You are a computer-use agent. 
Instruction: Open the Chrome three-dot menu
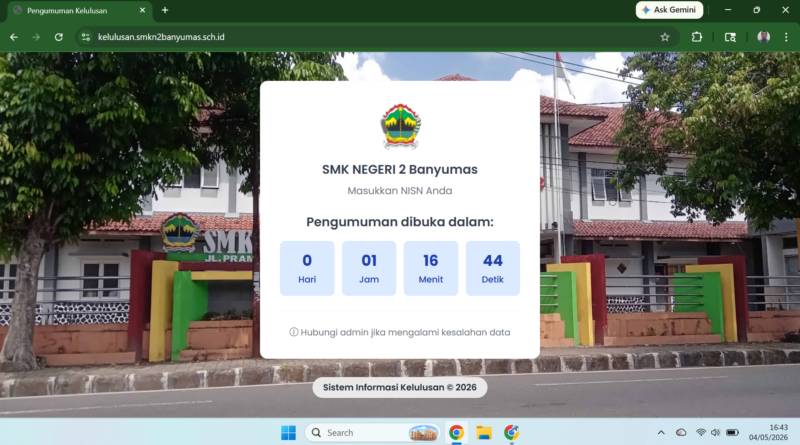[786, 37]
